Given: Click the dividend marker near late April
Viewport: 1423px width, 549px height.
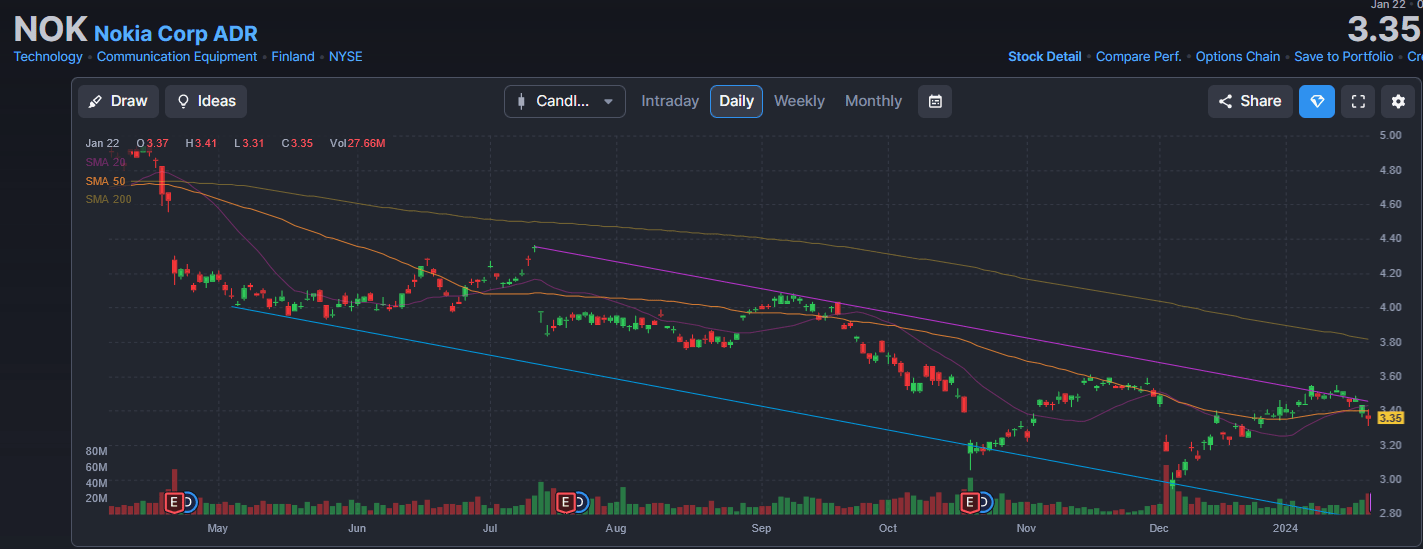Looking at the screenshot, I should tap(187, 502).
